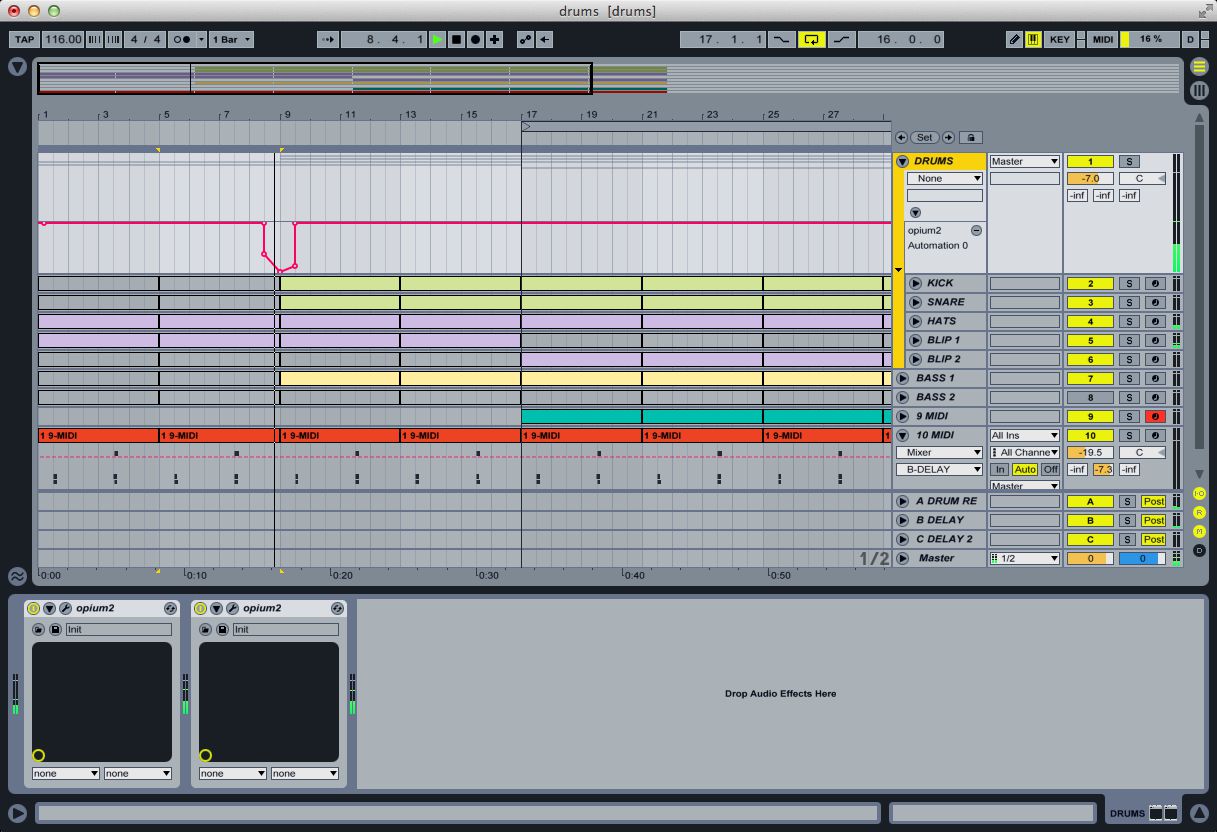
Task: Click the TAP tempo button
Action: tap(24, 40)
